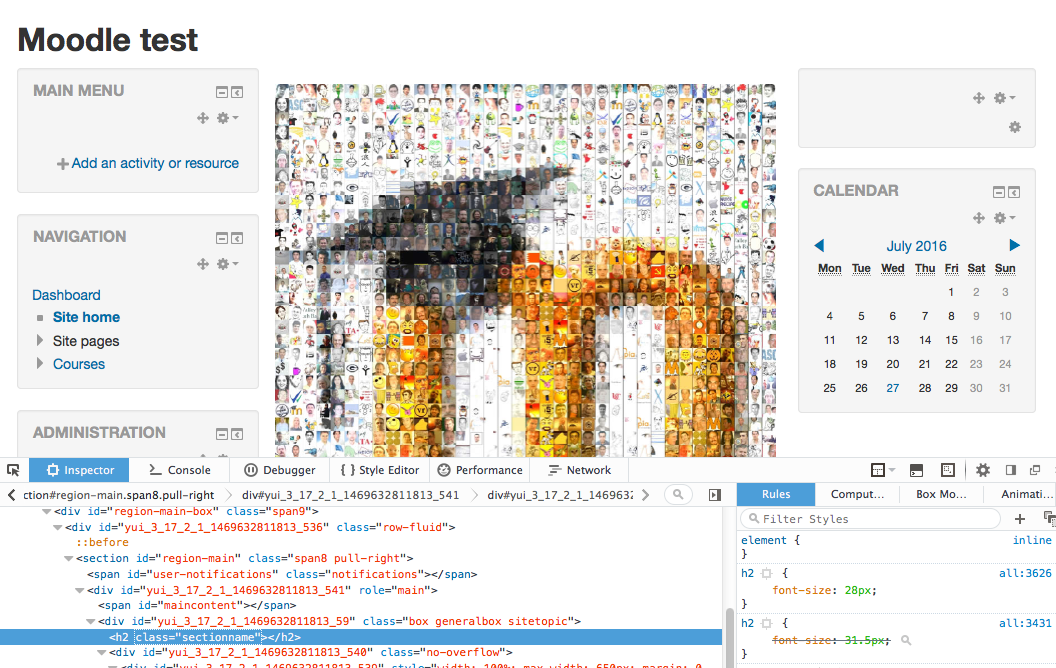This screenshot has height=668, width=1056.
Task: Click the lower gear icon in untitled block
Action: pos(1015,127)
